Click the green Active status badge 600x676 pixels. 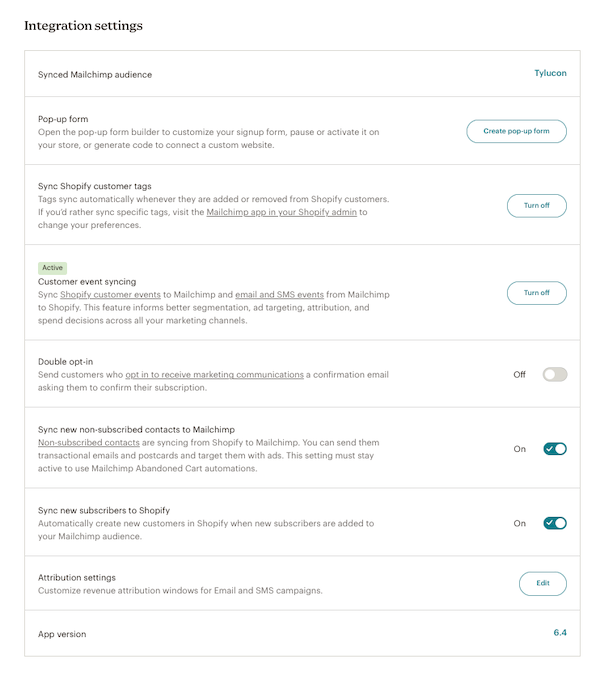click(x=52, y=268)
